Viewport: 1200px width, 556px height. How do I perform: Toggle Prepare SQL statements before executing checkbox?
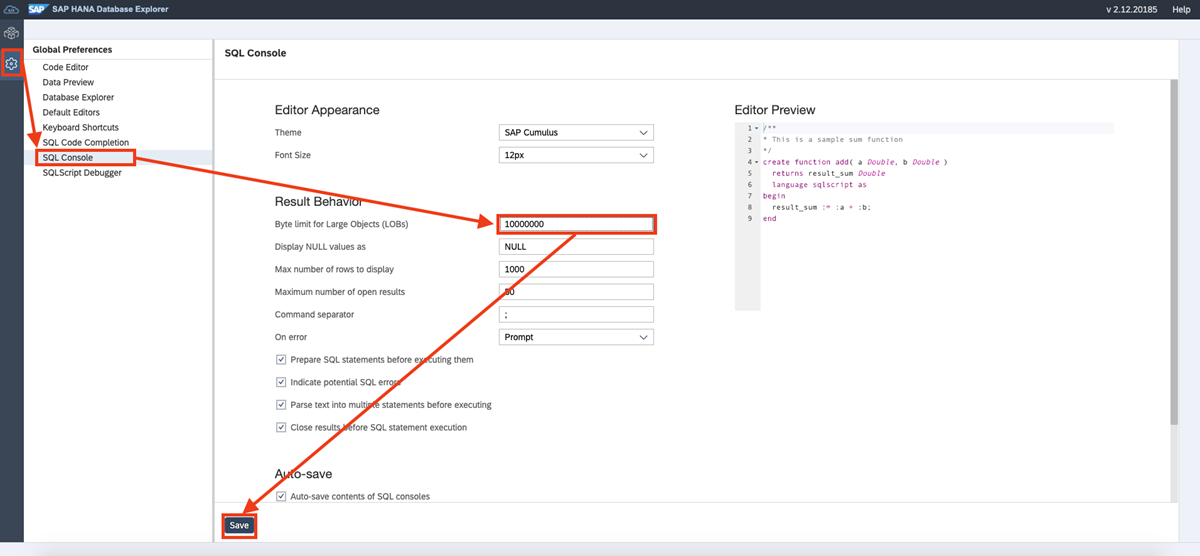tap(281, 360)
